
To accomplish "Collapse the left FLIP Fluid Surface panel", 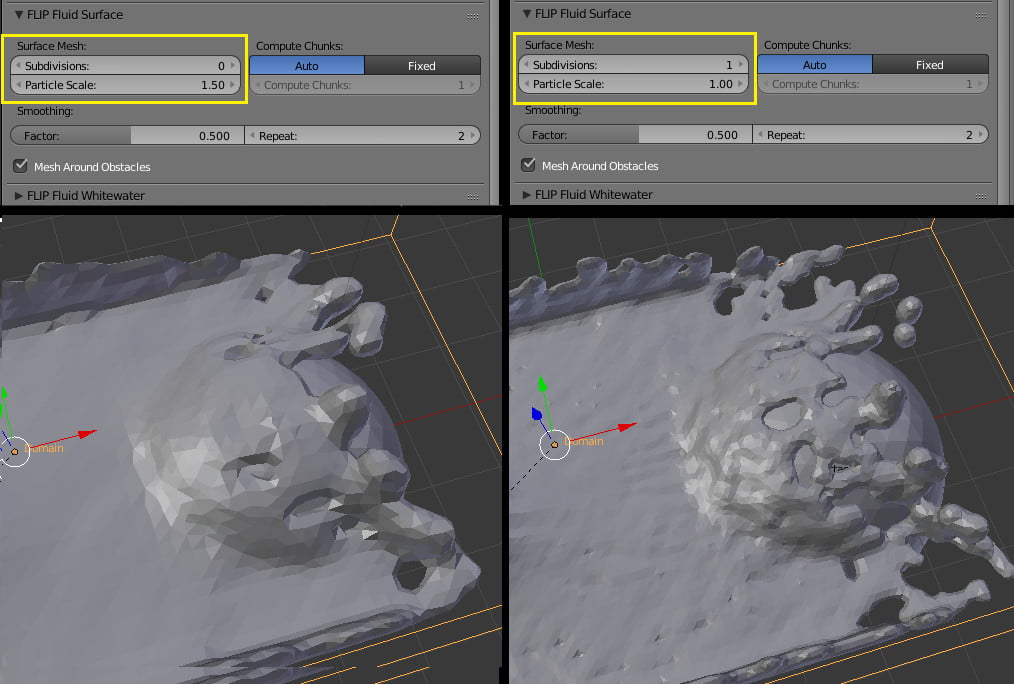I will coord(19,14).
